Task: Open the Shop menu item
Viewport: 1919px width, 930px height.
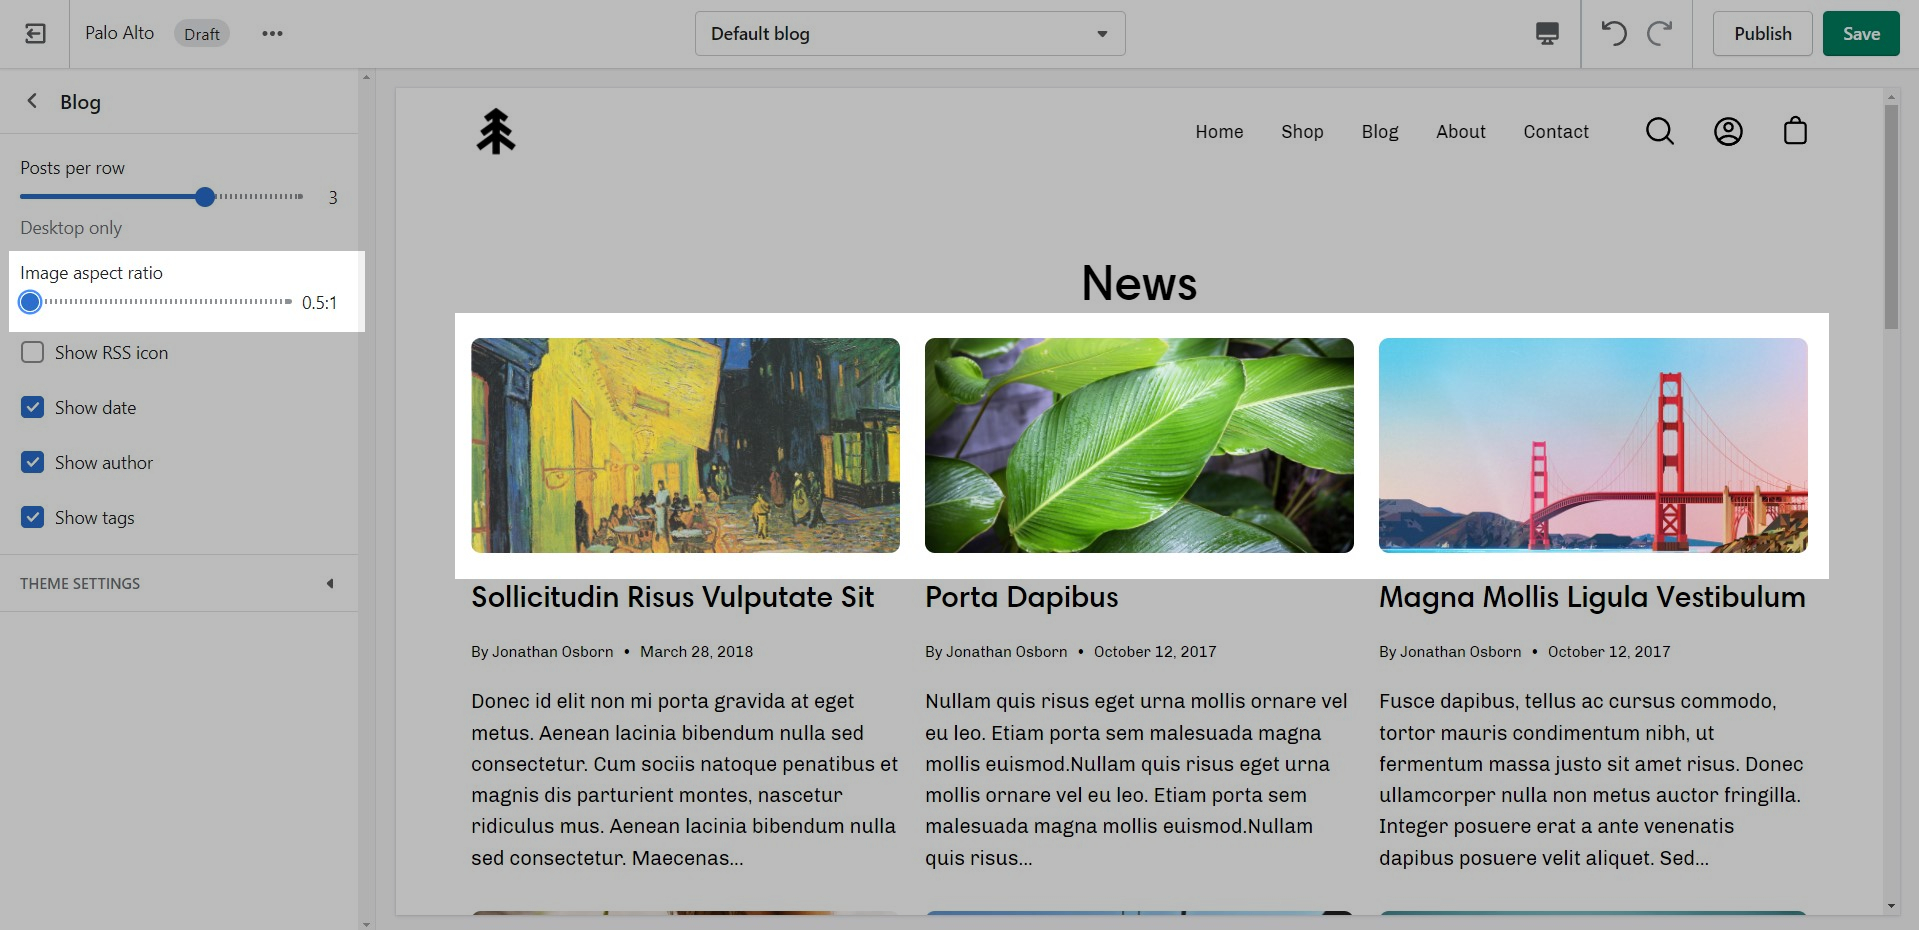Action: (1301, 132)
